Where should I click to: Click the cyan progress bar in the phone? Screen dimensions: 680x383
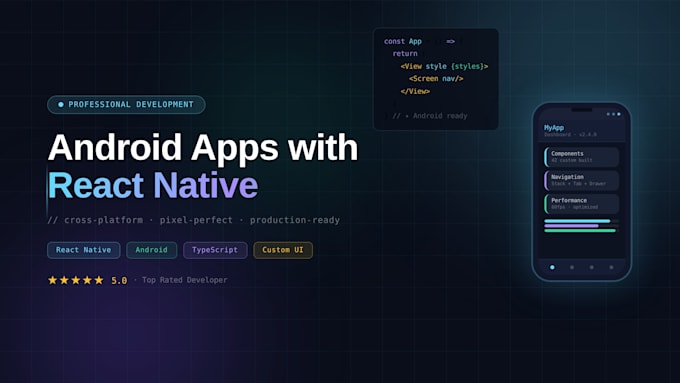[577, 221]
